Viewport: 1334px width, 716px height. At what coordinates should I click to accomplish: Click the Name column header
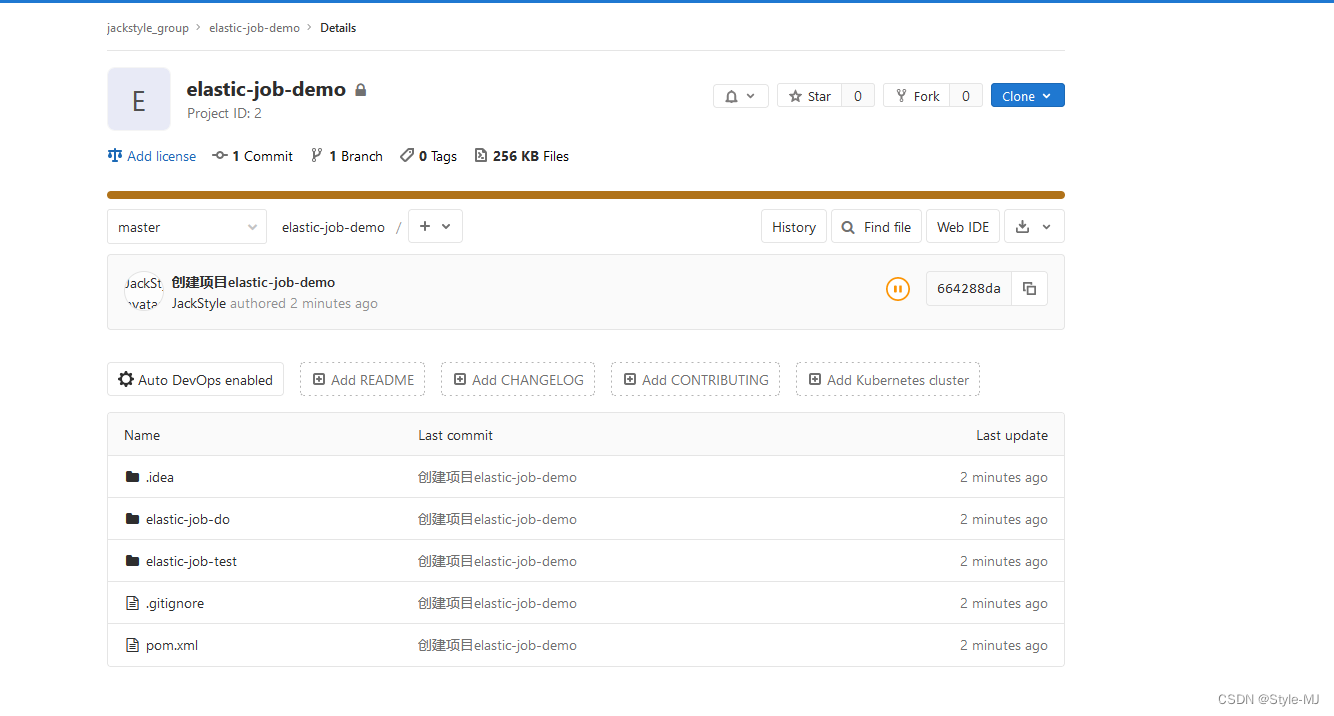click(142, 435)
